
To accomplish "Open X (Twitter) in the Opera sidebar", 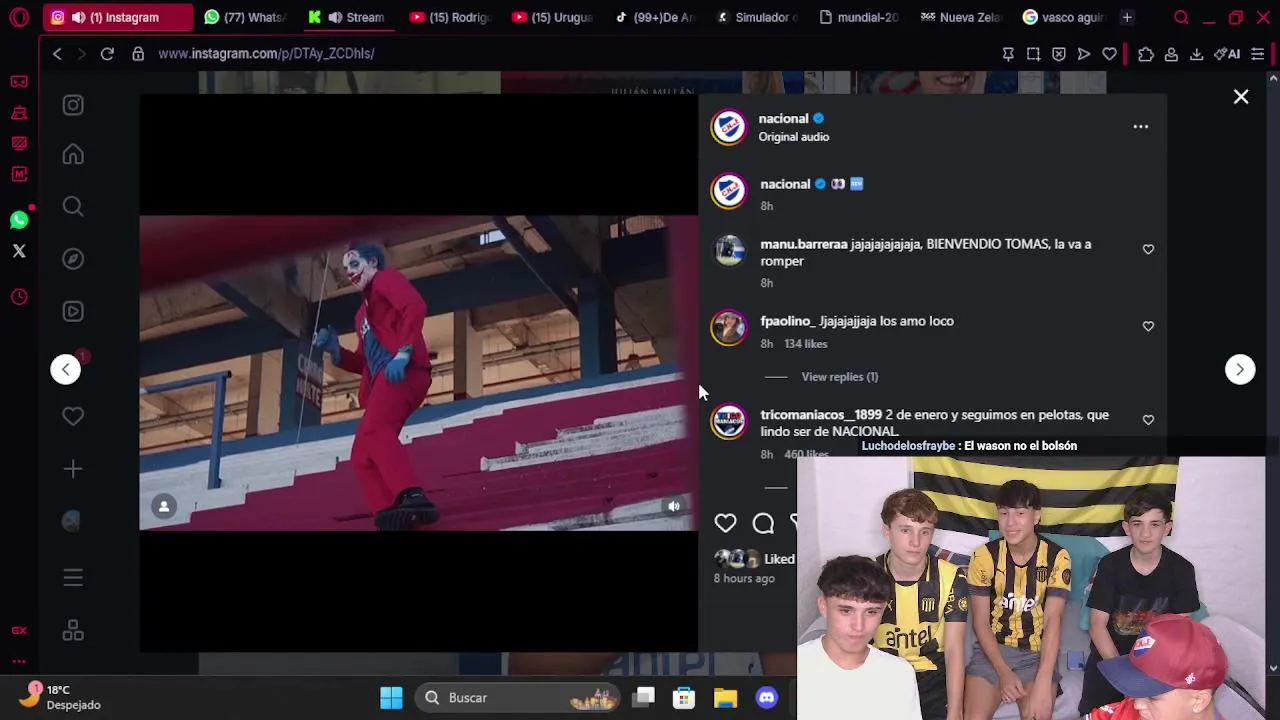I will pyautogui.click(x=19, y=251).
